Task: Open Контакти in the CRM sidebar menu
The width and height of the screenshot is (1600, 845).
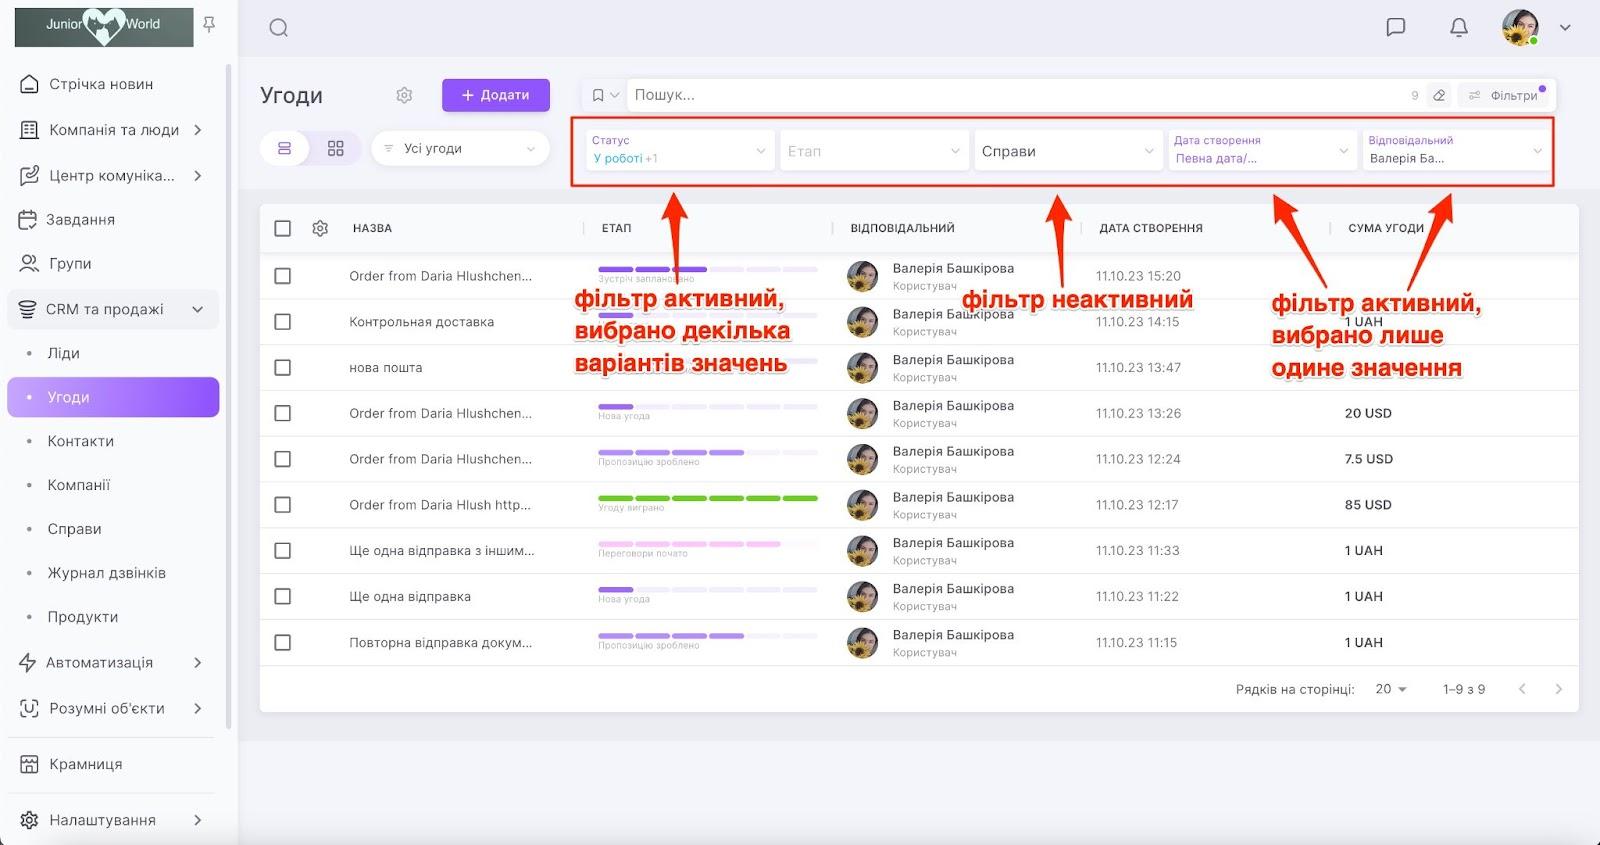Action: point(80,441)
